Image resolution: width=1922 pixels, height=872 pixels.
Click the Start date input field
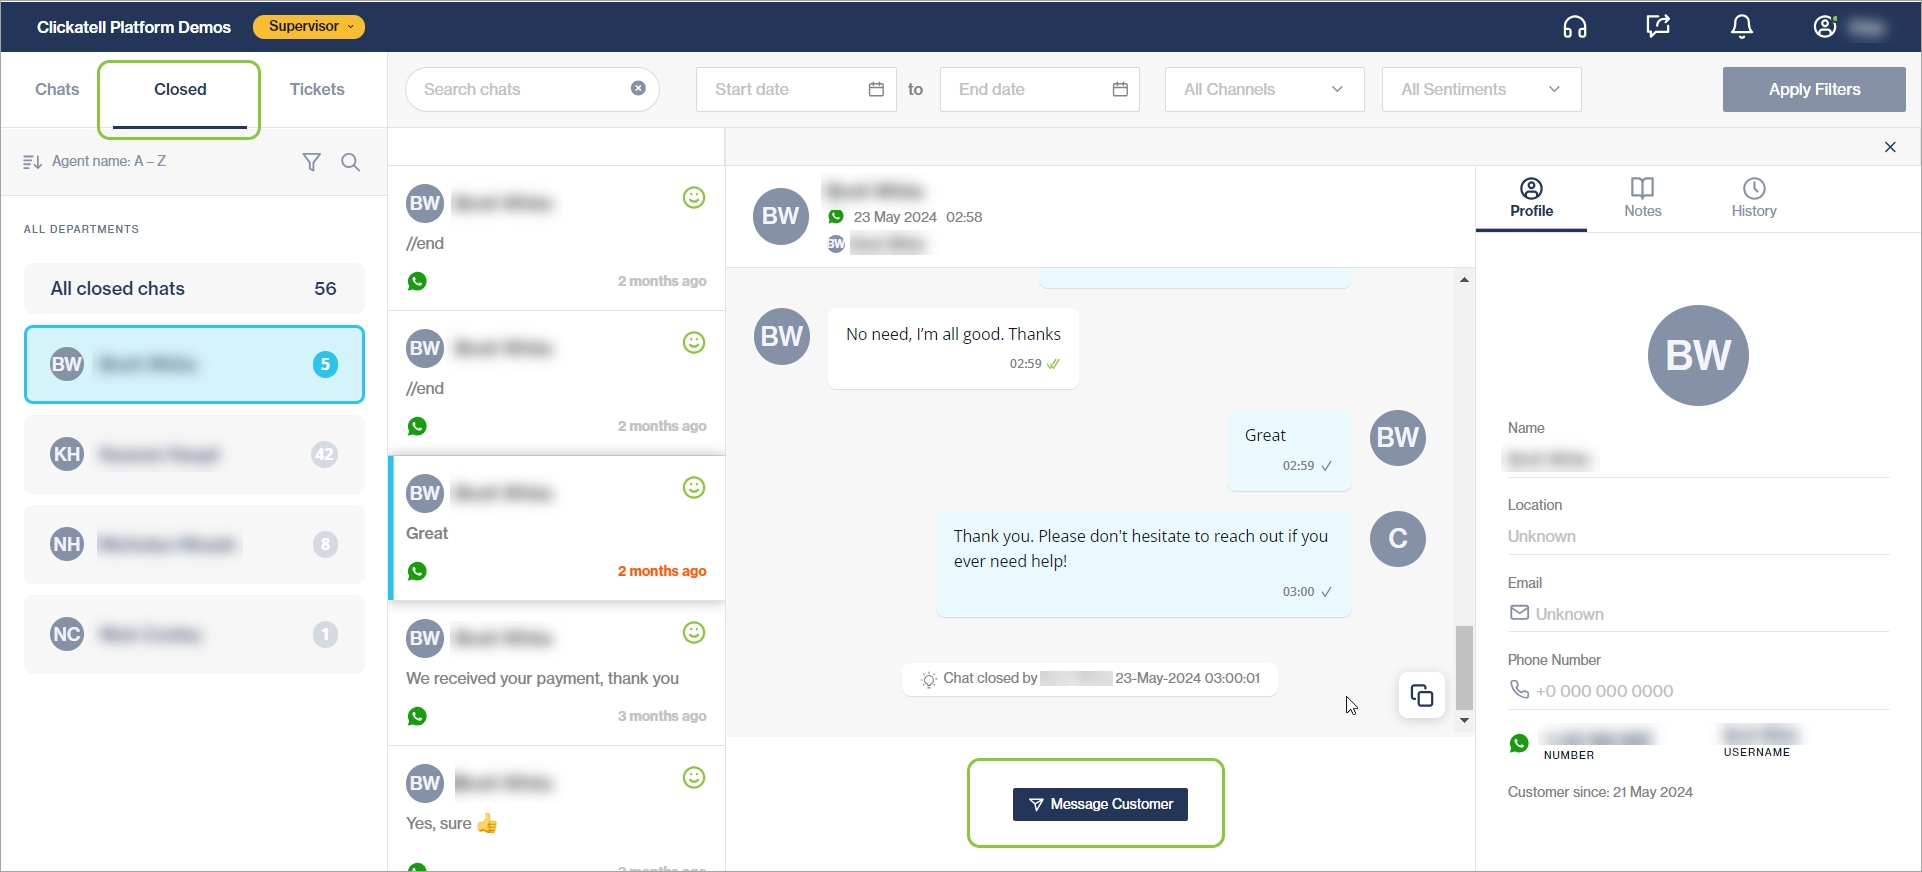(785, 90)
